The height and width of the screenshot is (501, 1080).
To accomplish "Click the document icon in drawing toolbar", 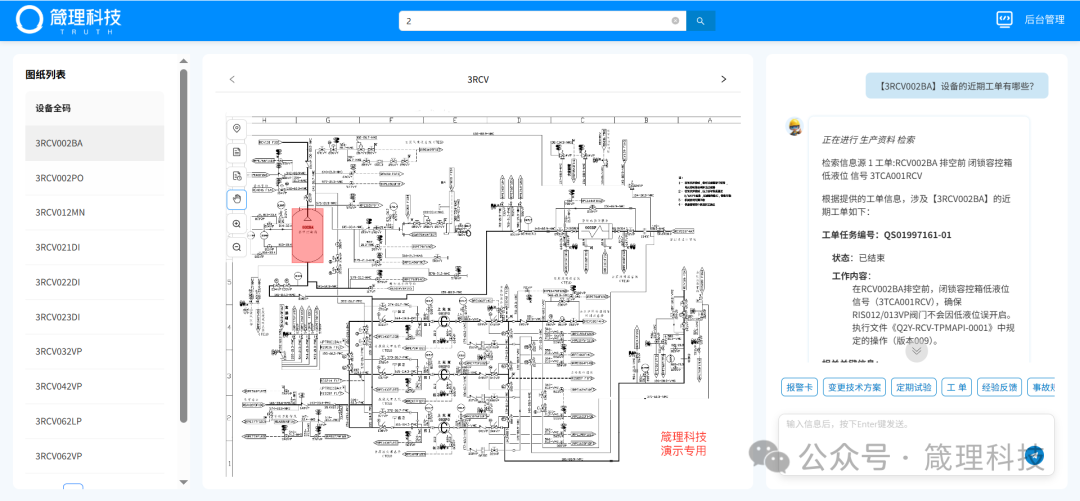I will [237, 152].
